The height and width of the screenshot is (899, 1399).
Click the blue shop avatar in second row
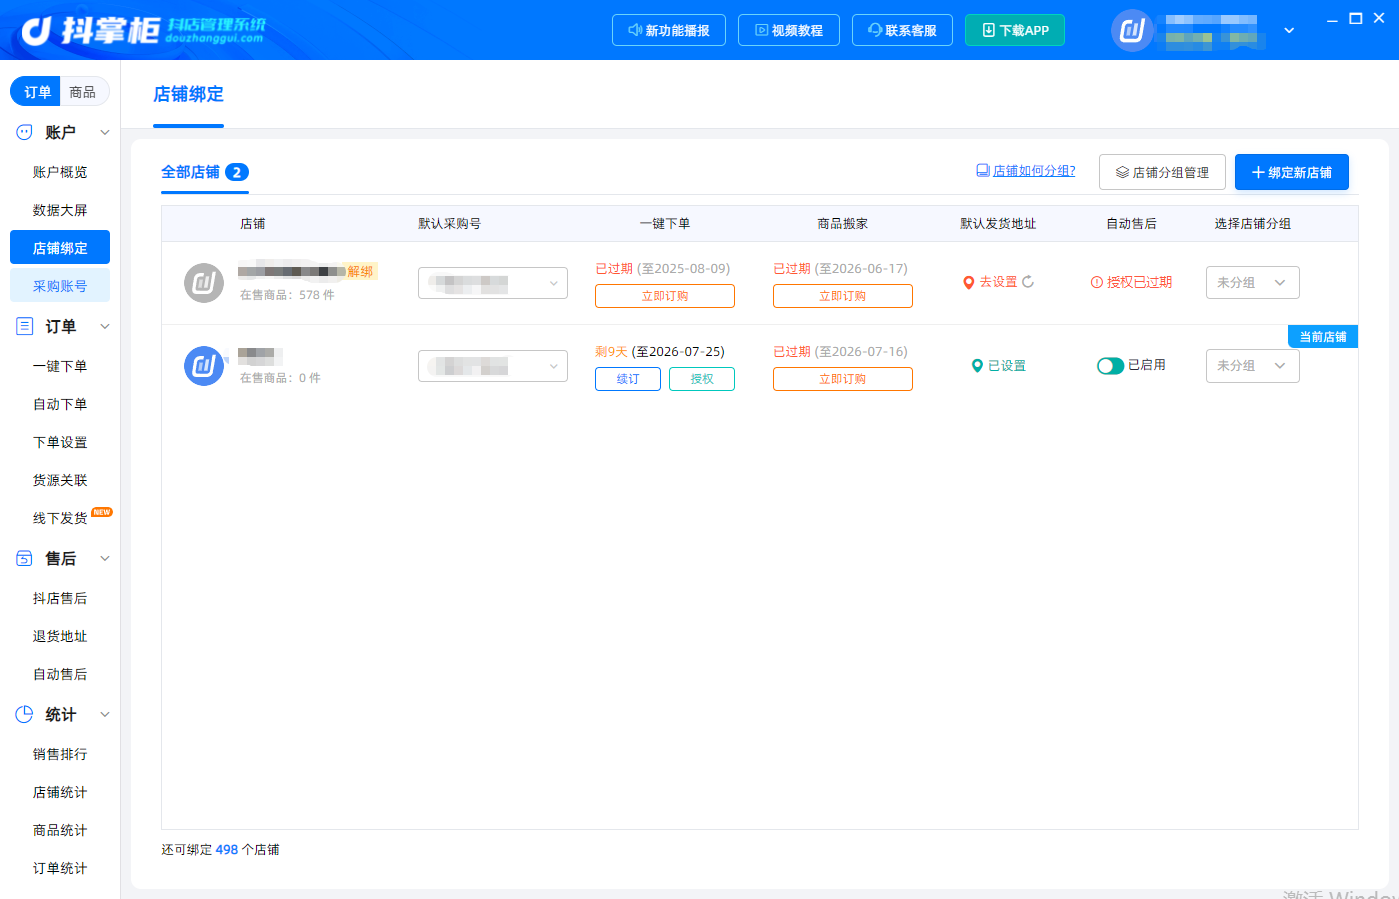click(204, 366)
